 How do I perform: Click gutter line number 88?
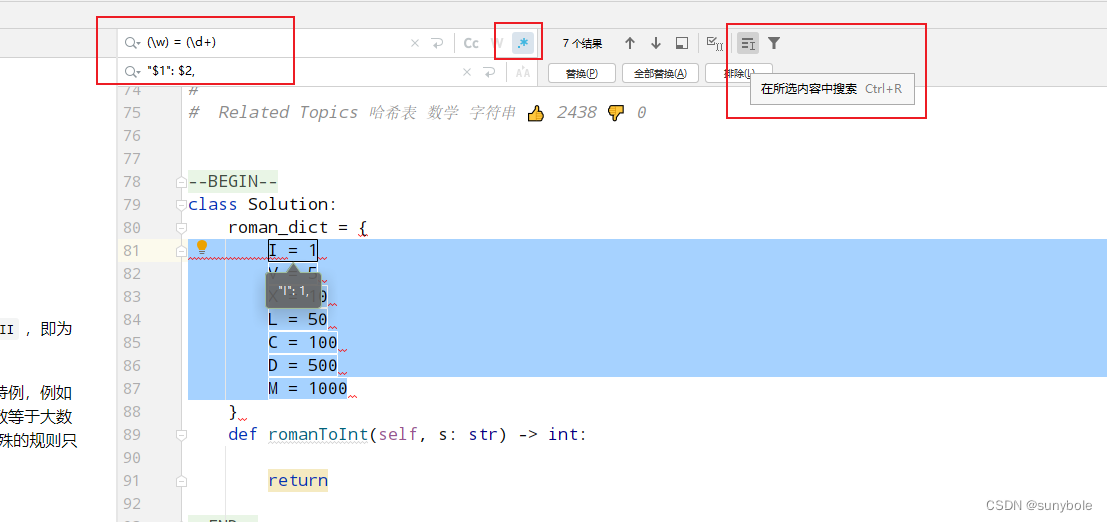click(131, 411)
